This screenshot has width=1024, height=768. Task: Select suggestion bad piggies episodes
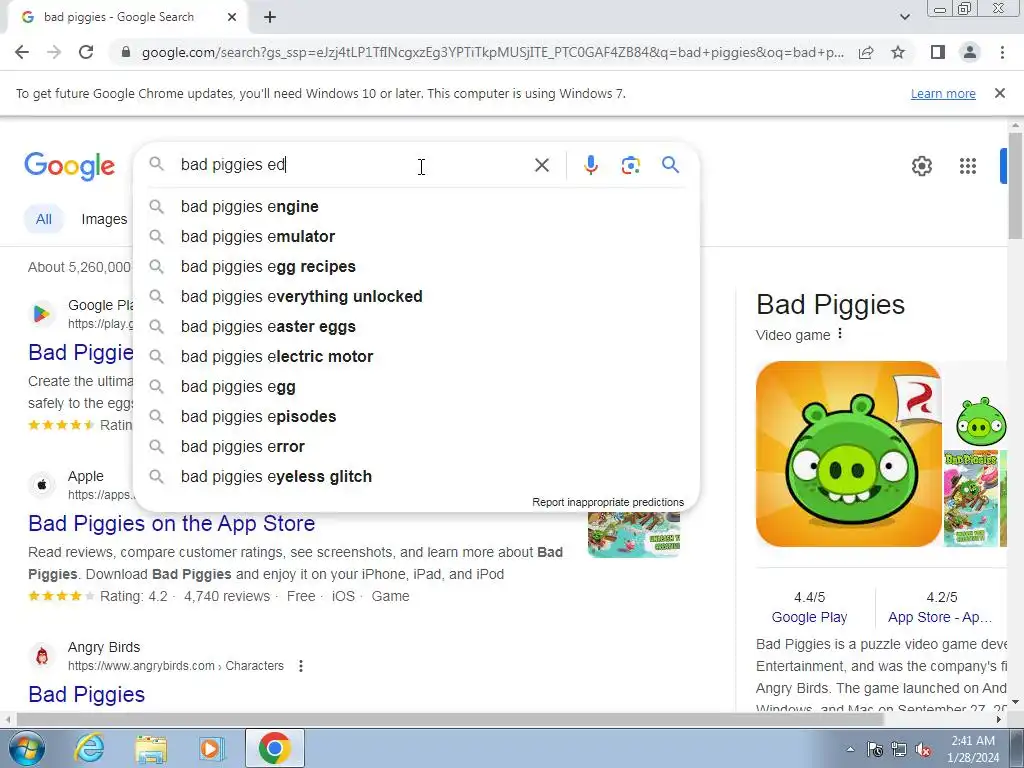point(416,417)
